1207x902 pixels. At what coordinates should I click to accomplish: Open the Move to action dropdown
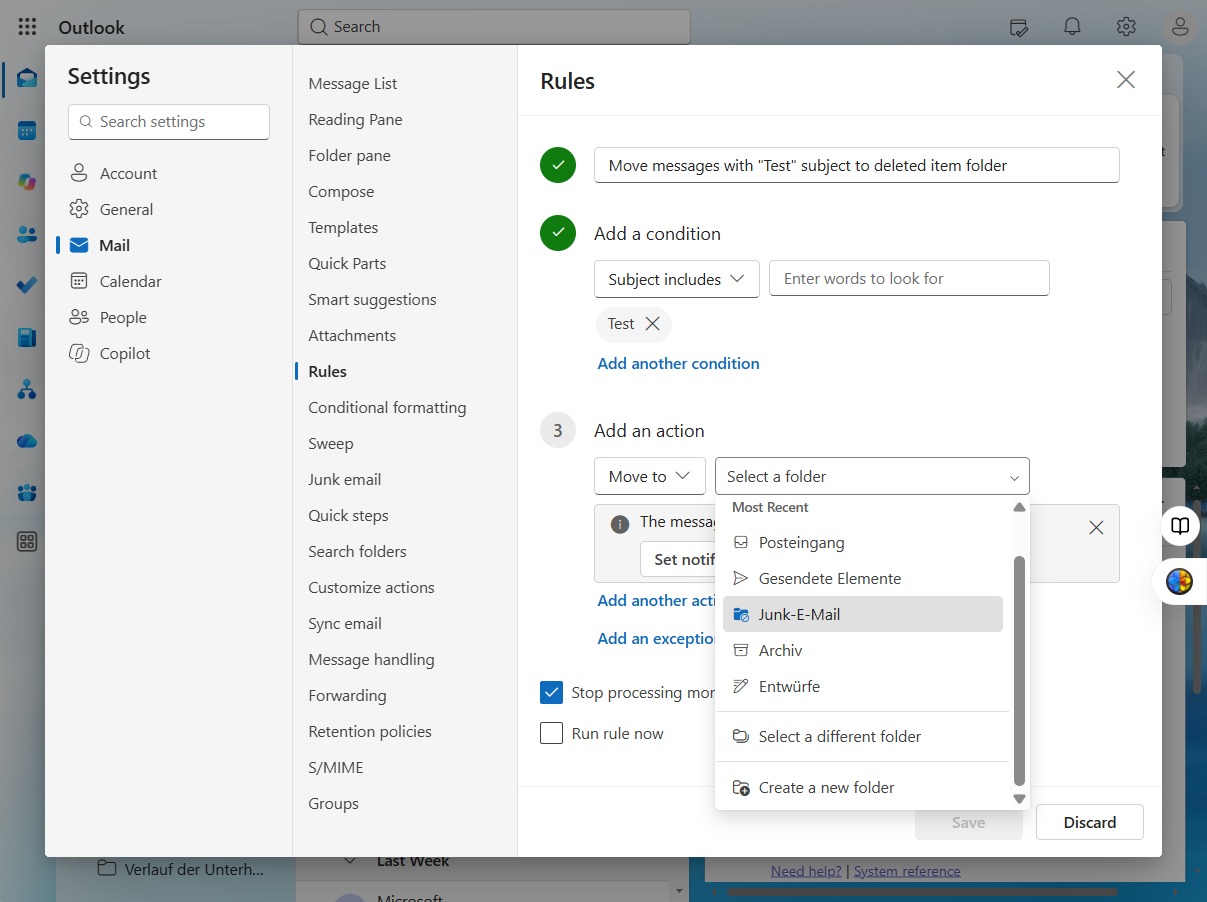point(650,476)
